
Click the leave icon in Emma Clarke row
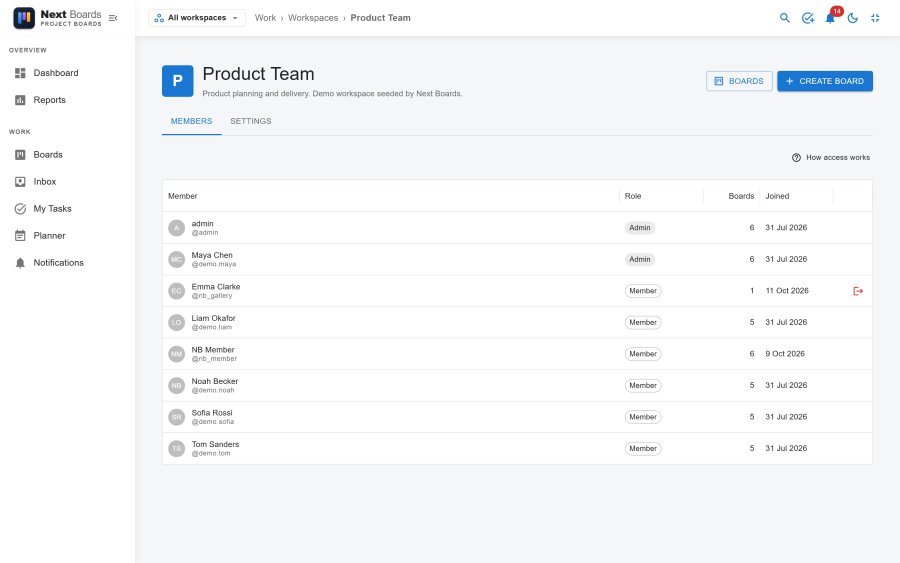click(x=858, y=291)
